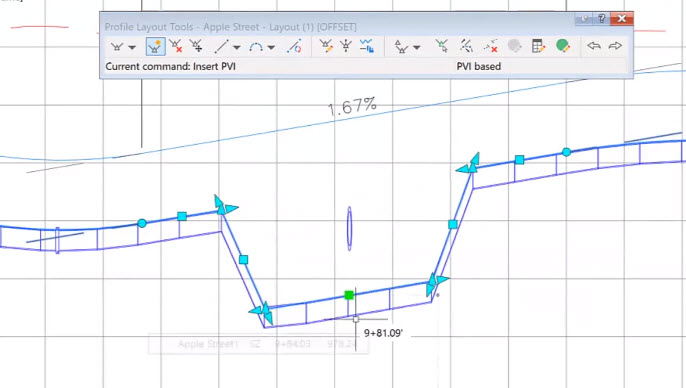
Task: Expand the tangent line tools dropdown
Action: [x=237, y=47]
